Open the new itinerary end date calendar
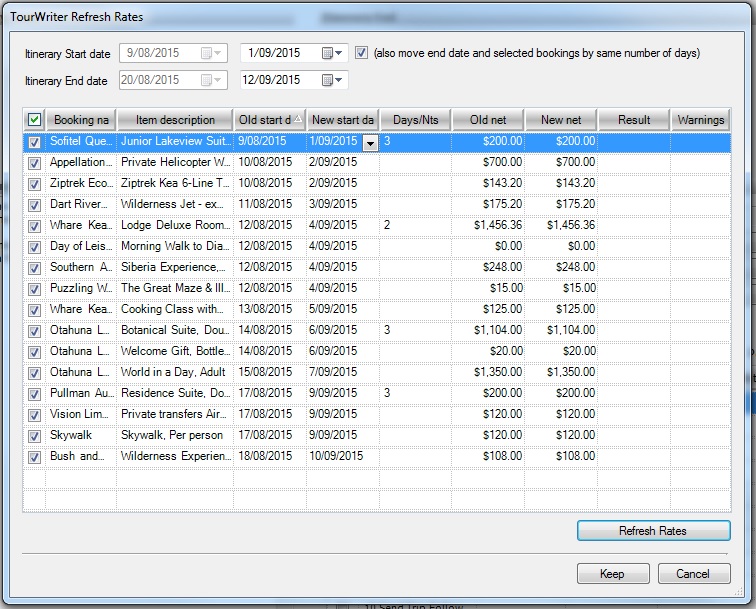756x609 pixels. pyautogui.click(x=332, y=80)
